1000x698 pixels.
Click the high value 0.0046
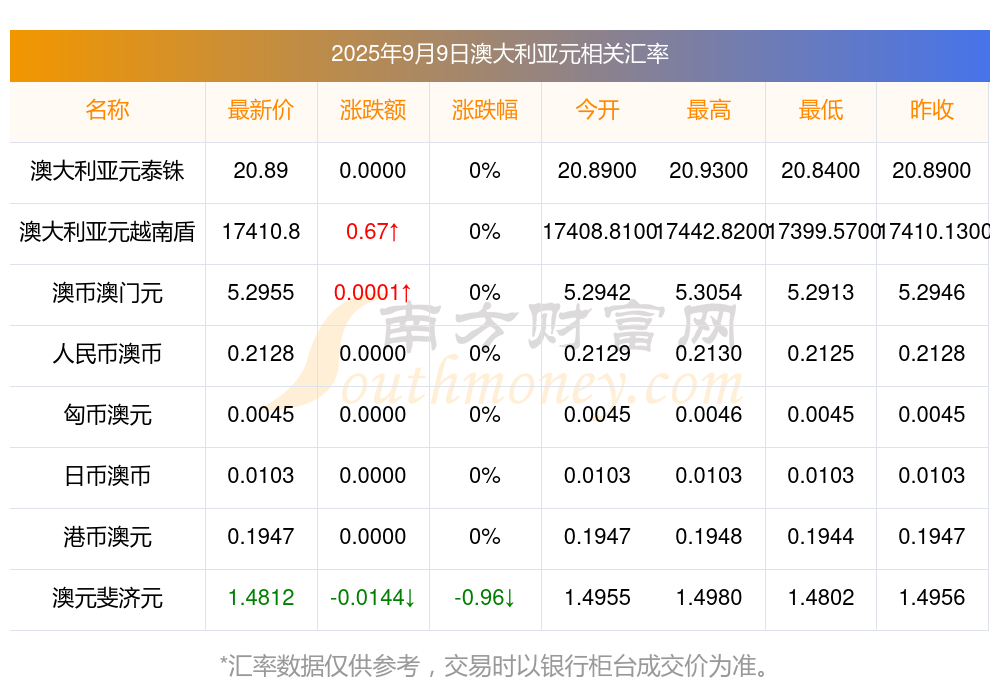[709, 414]
